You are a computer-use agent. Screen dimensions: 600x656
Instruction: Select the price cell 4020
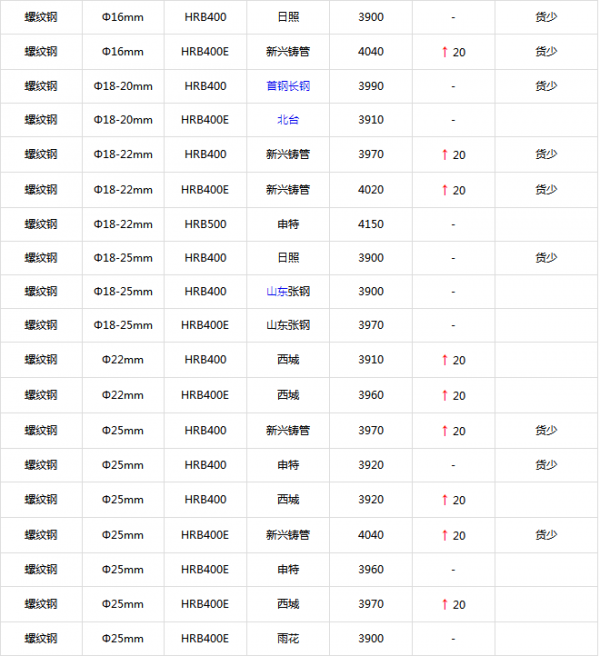pos(371,190)
